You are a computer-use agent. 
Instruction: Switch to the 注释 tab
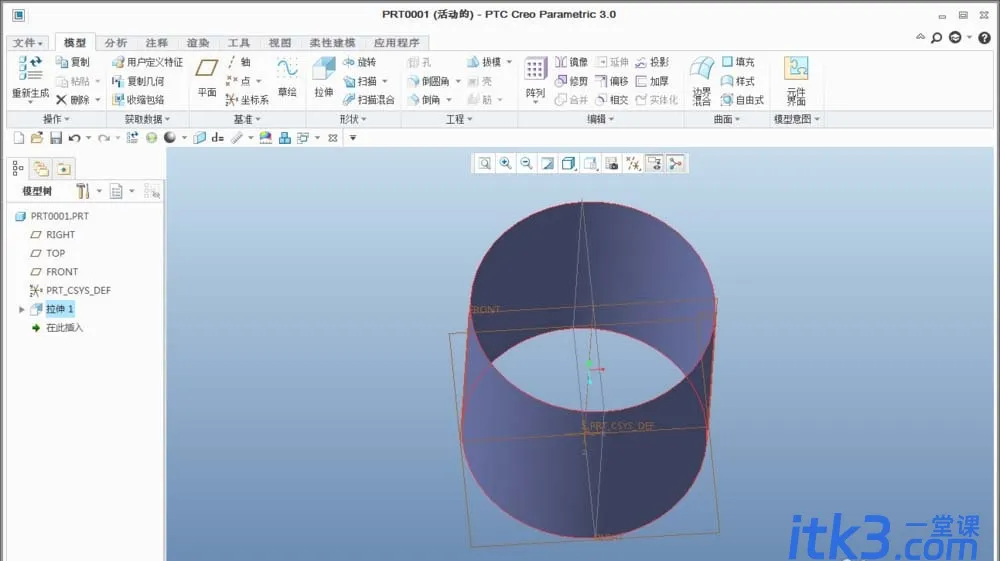[x=157, y=43]
